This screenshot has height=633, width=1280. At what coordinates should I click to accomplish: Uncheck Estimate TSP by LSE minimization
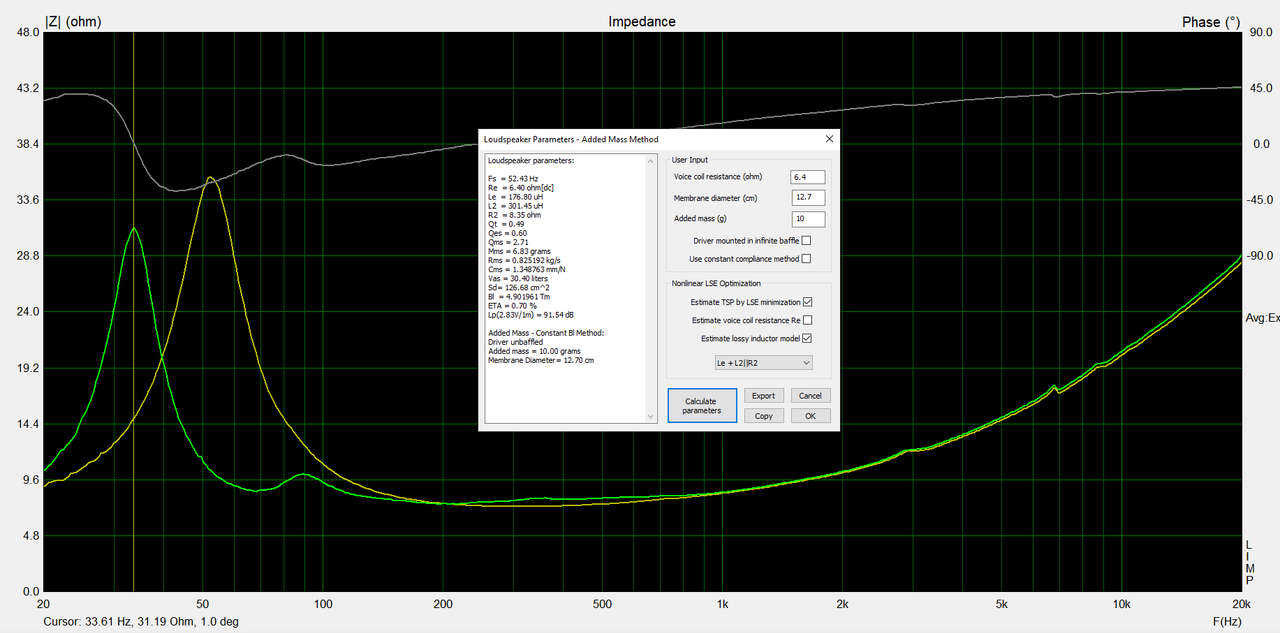click(x=808, y=302)
